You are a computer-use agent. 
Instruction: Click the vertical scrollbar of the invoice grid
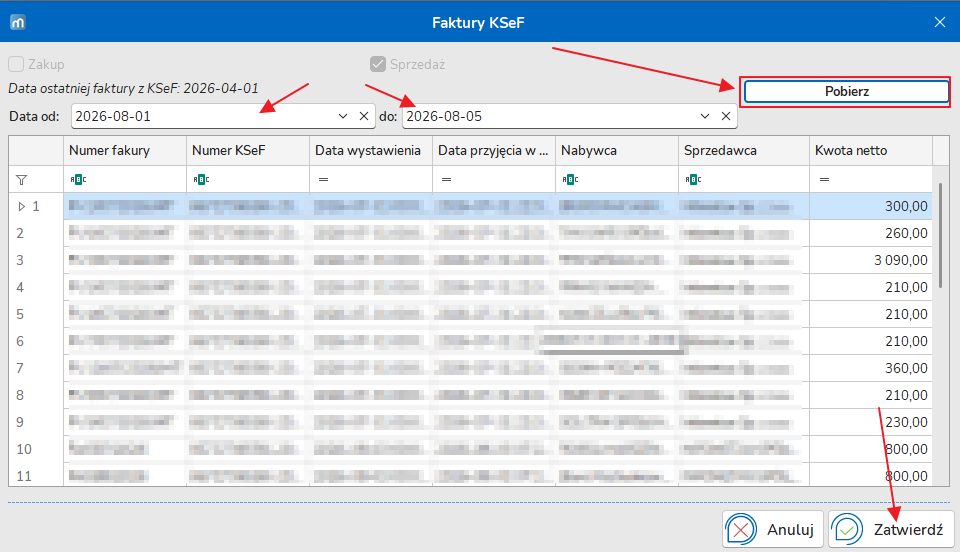(941, 236)
